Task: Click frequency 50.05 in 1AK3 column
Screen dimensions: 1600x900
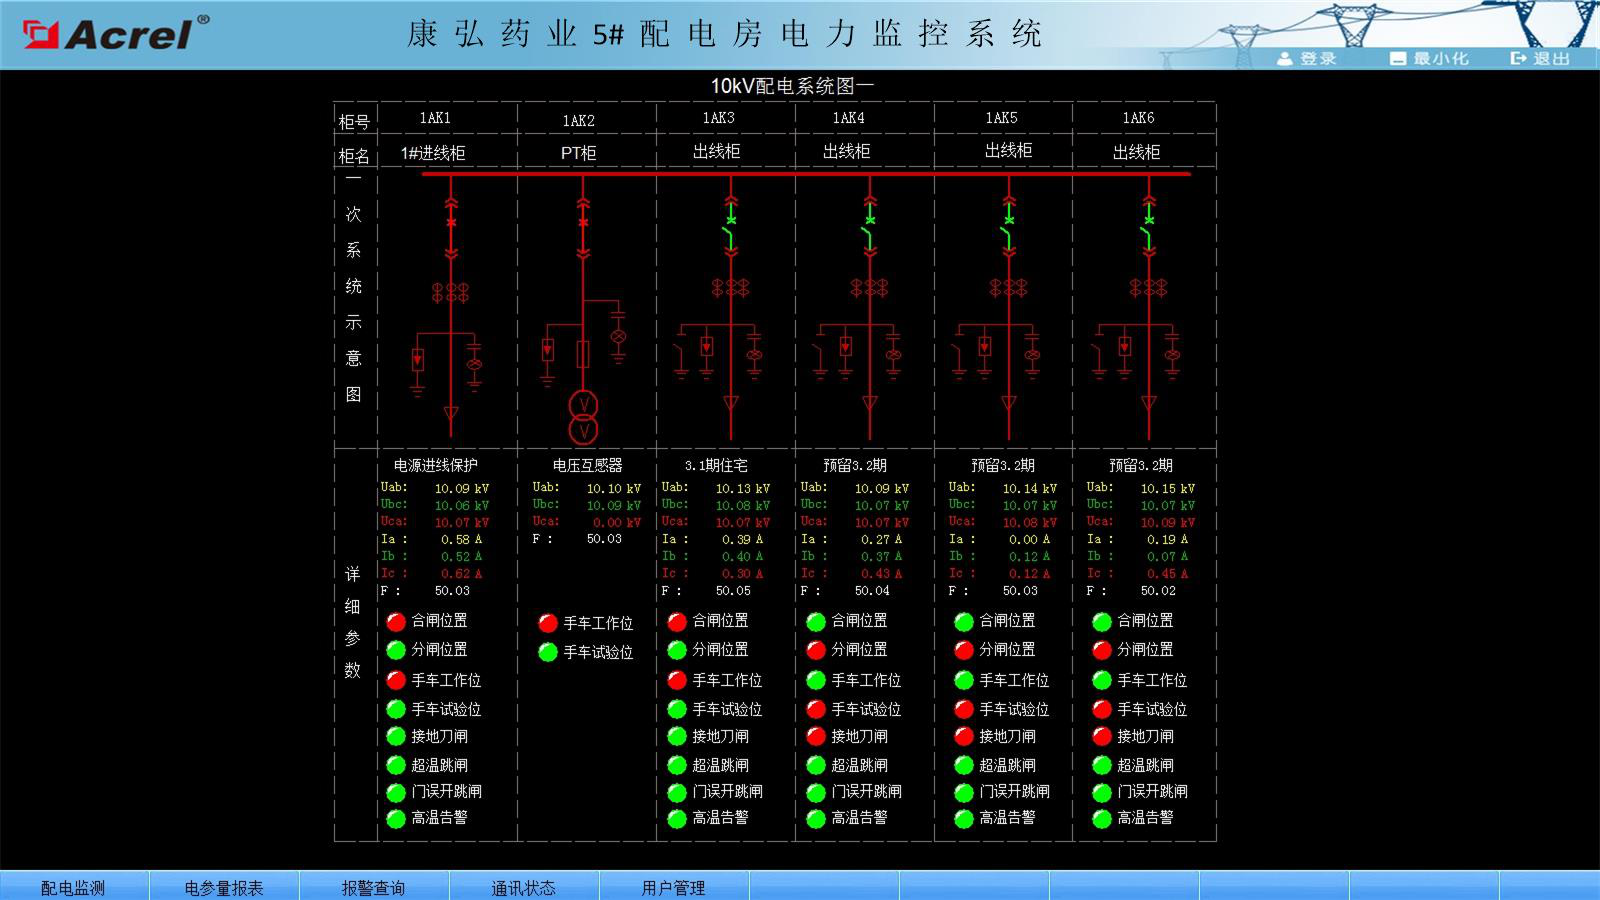Action: coord(733,591)
